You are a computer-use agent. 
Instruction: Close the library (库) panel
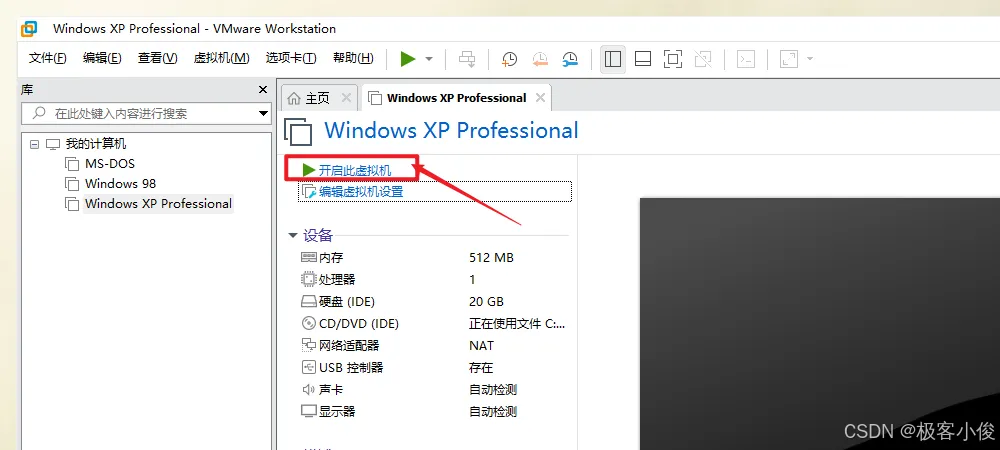[x=263, y=90]
